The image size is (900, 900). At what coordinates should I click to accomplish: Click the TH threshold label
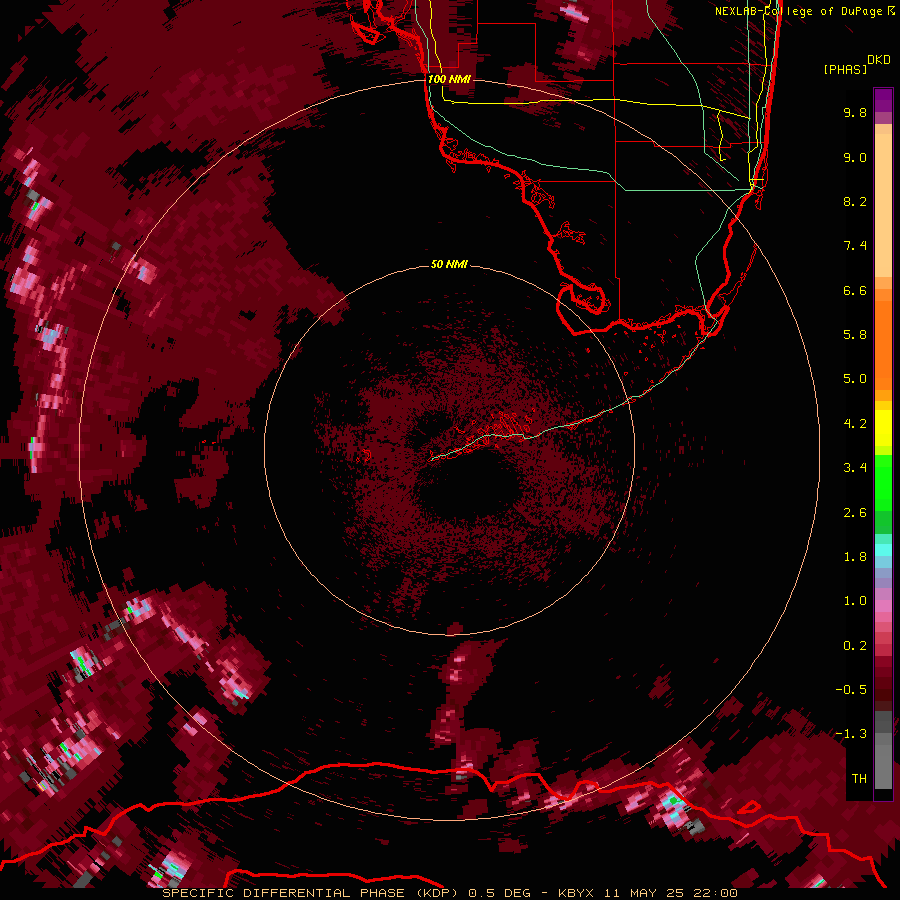(x=859, y=779)
